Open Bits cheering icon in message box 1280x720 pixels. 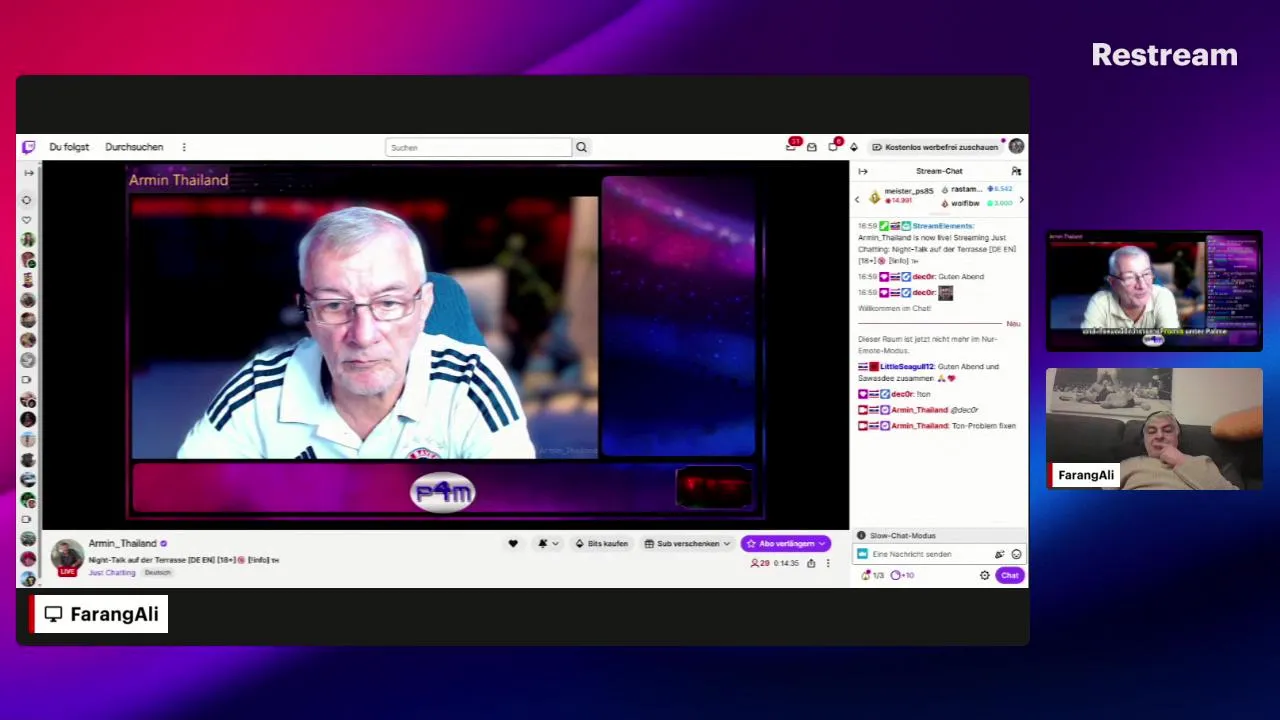999,554
